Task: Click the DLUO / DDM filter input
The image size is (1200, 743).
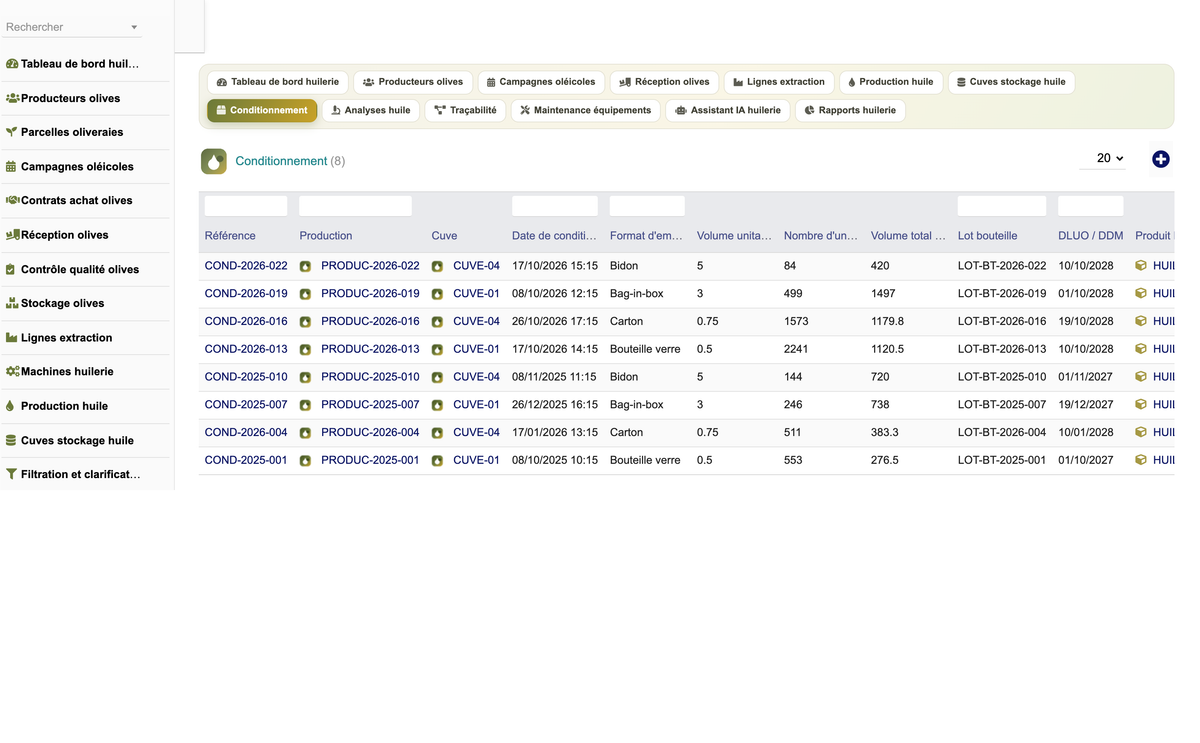Action: 1091,206
